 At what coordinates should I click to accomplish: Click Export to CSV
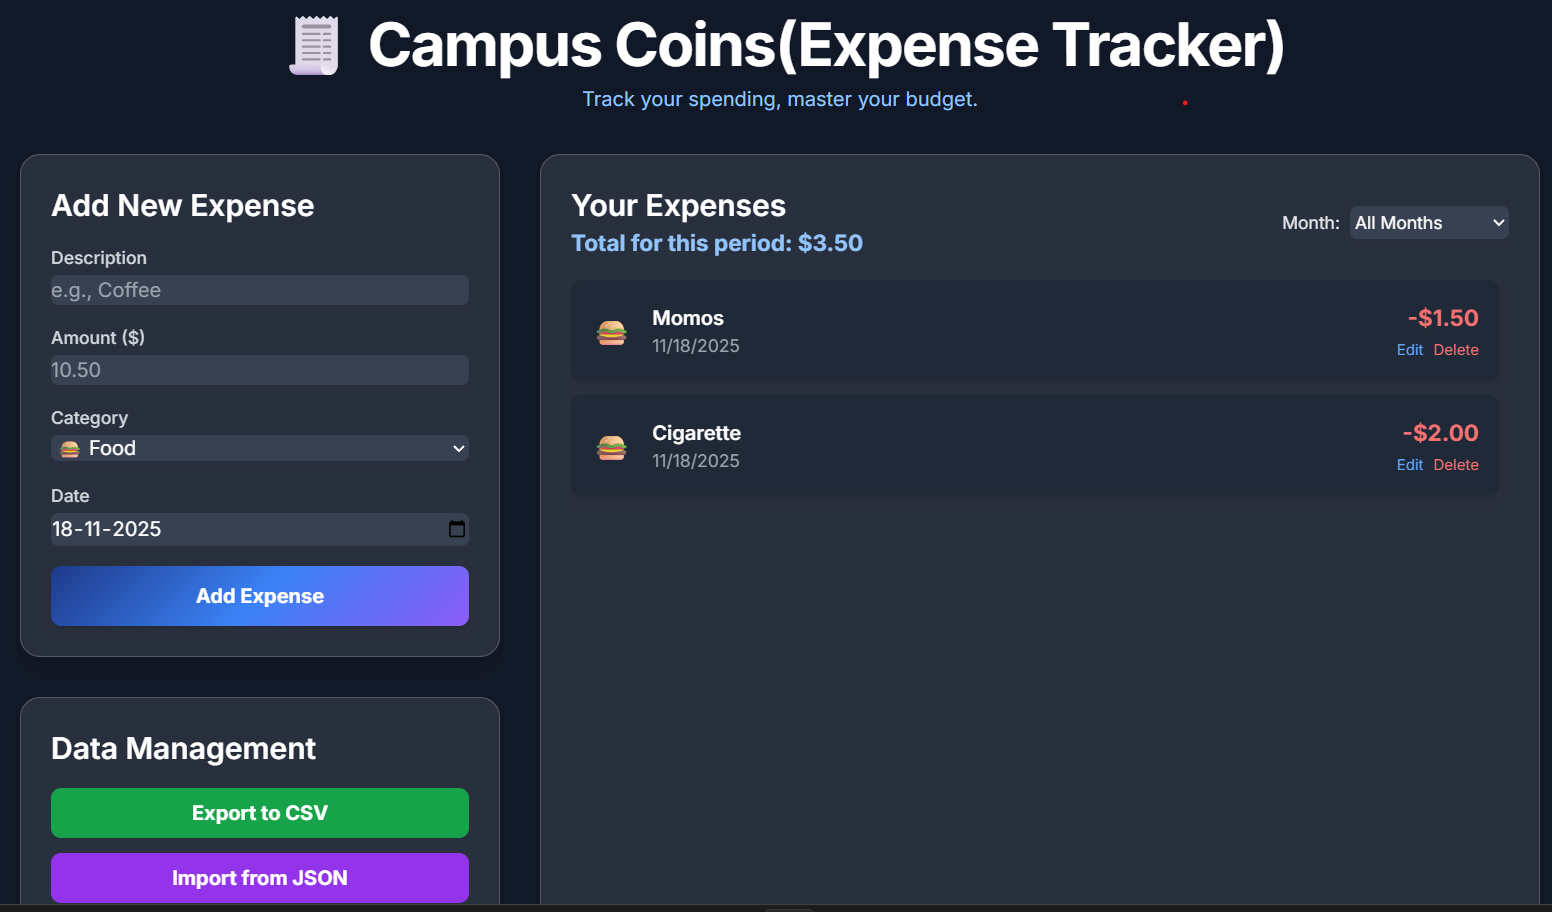click(x=259, y=812)
